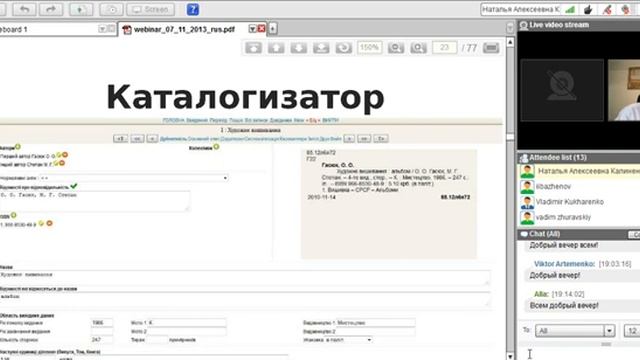Click the user name field Наталья Алексеевна

tap(521, 9)
